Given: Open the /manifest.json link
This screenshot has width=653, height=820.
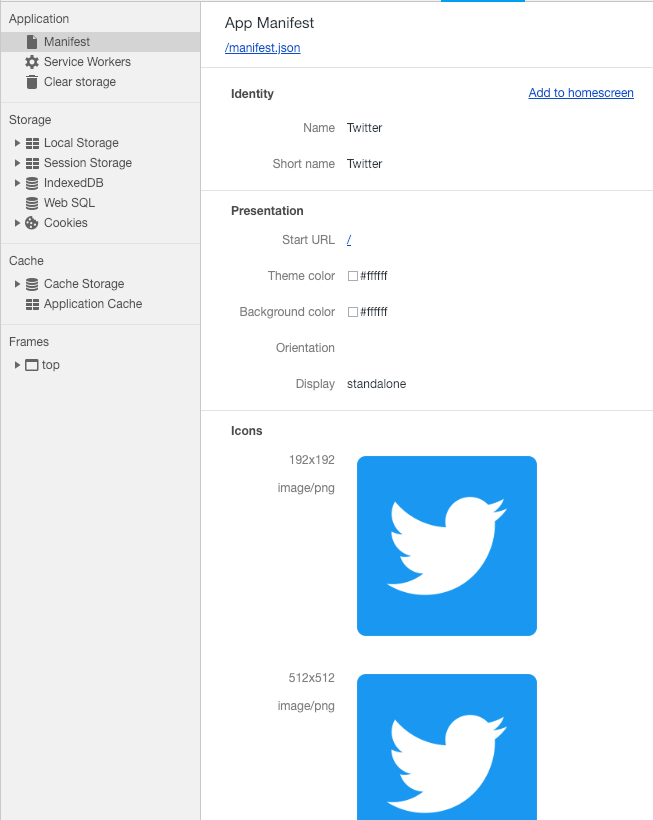Looking at the screenshot, I should (262, 48).
